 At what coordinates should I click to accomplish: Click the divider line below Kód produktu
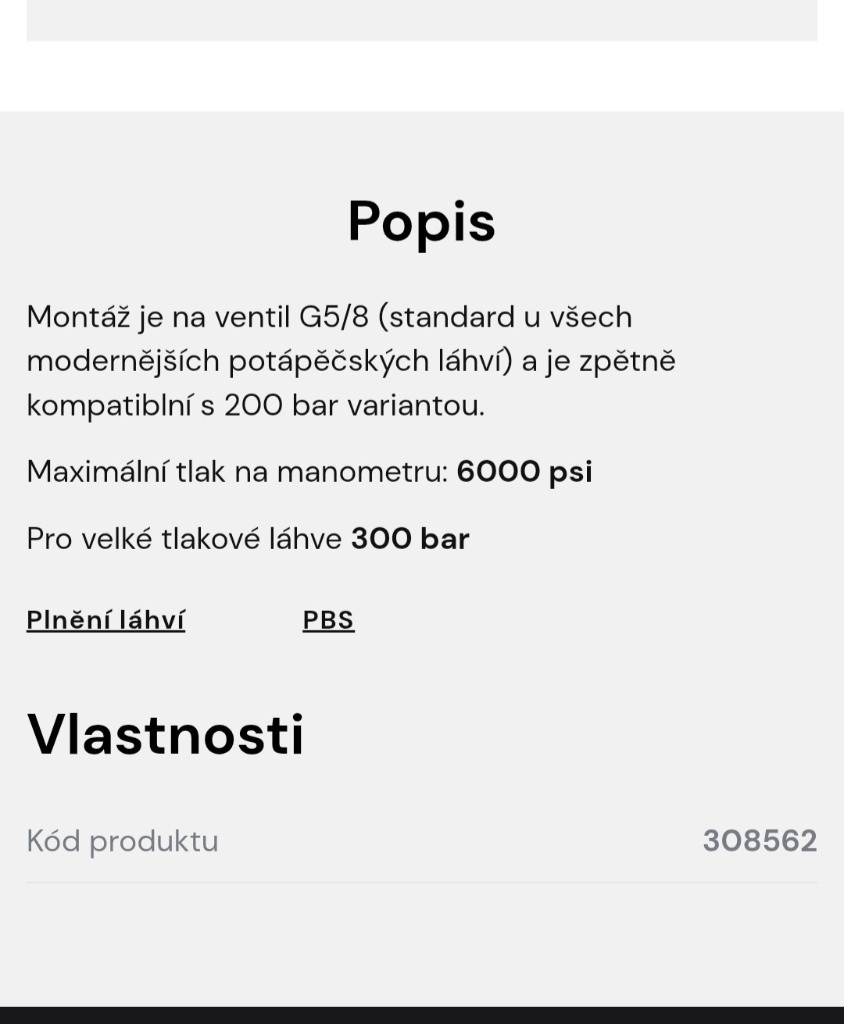pos(422,883)
